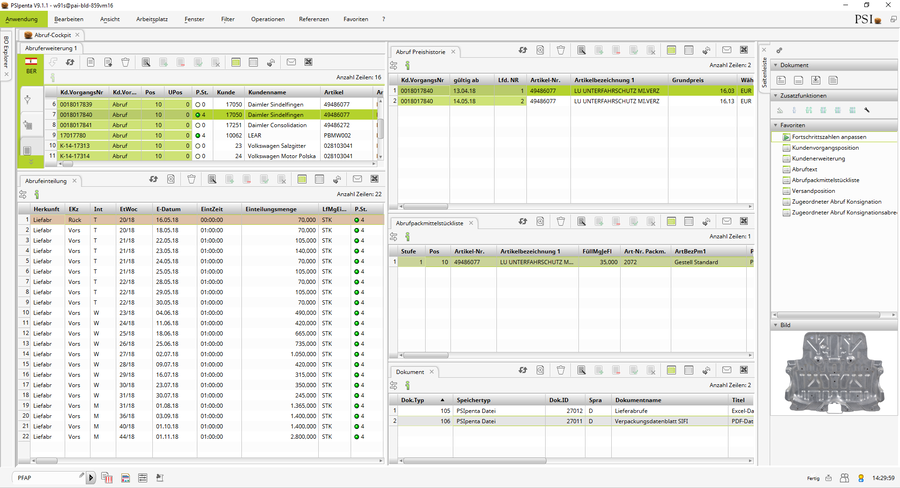Click envelope icon in Abrufeinteilung toolbar
The height and width of the screenshot is (488, 900).
point(357,180)
